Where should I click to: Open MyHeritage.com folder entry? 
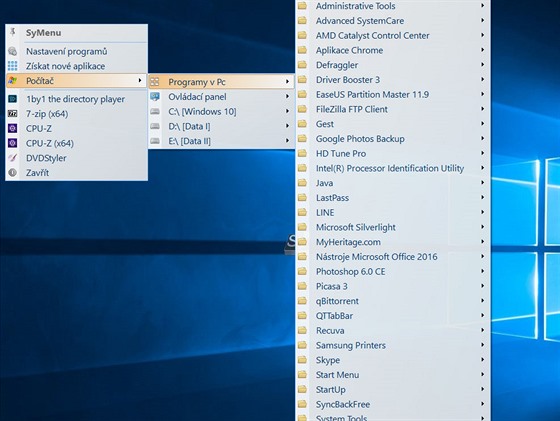393,242
